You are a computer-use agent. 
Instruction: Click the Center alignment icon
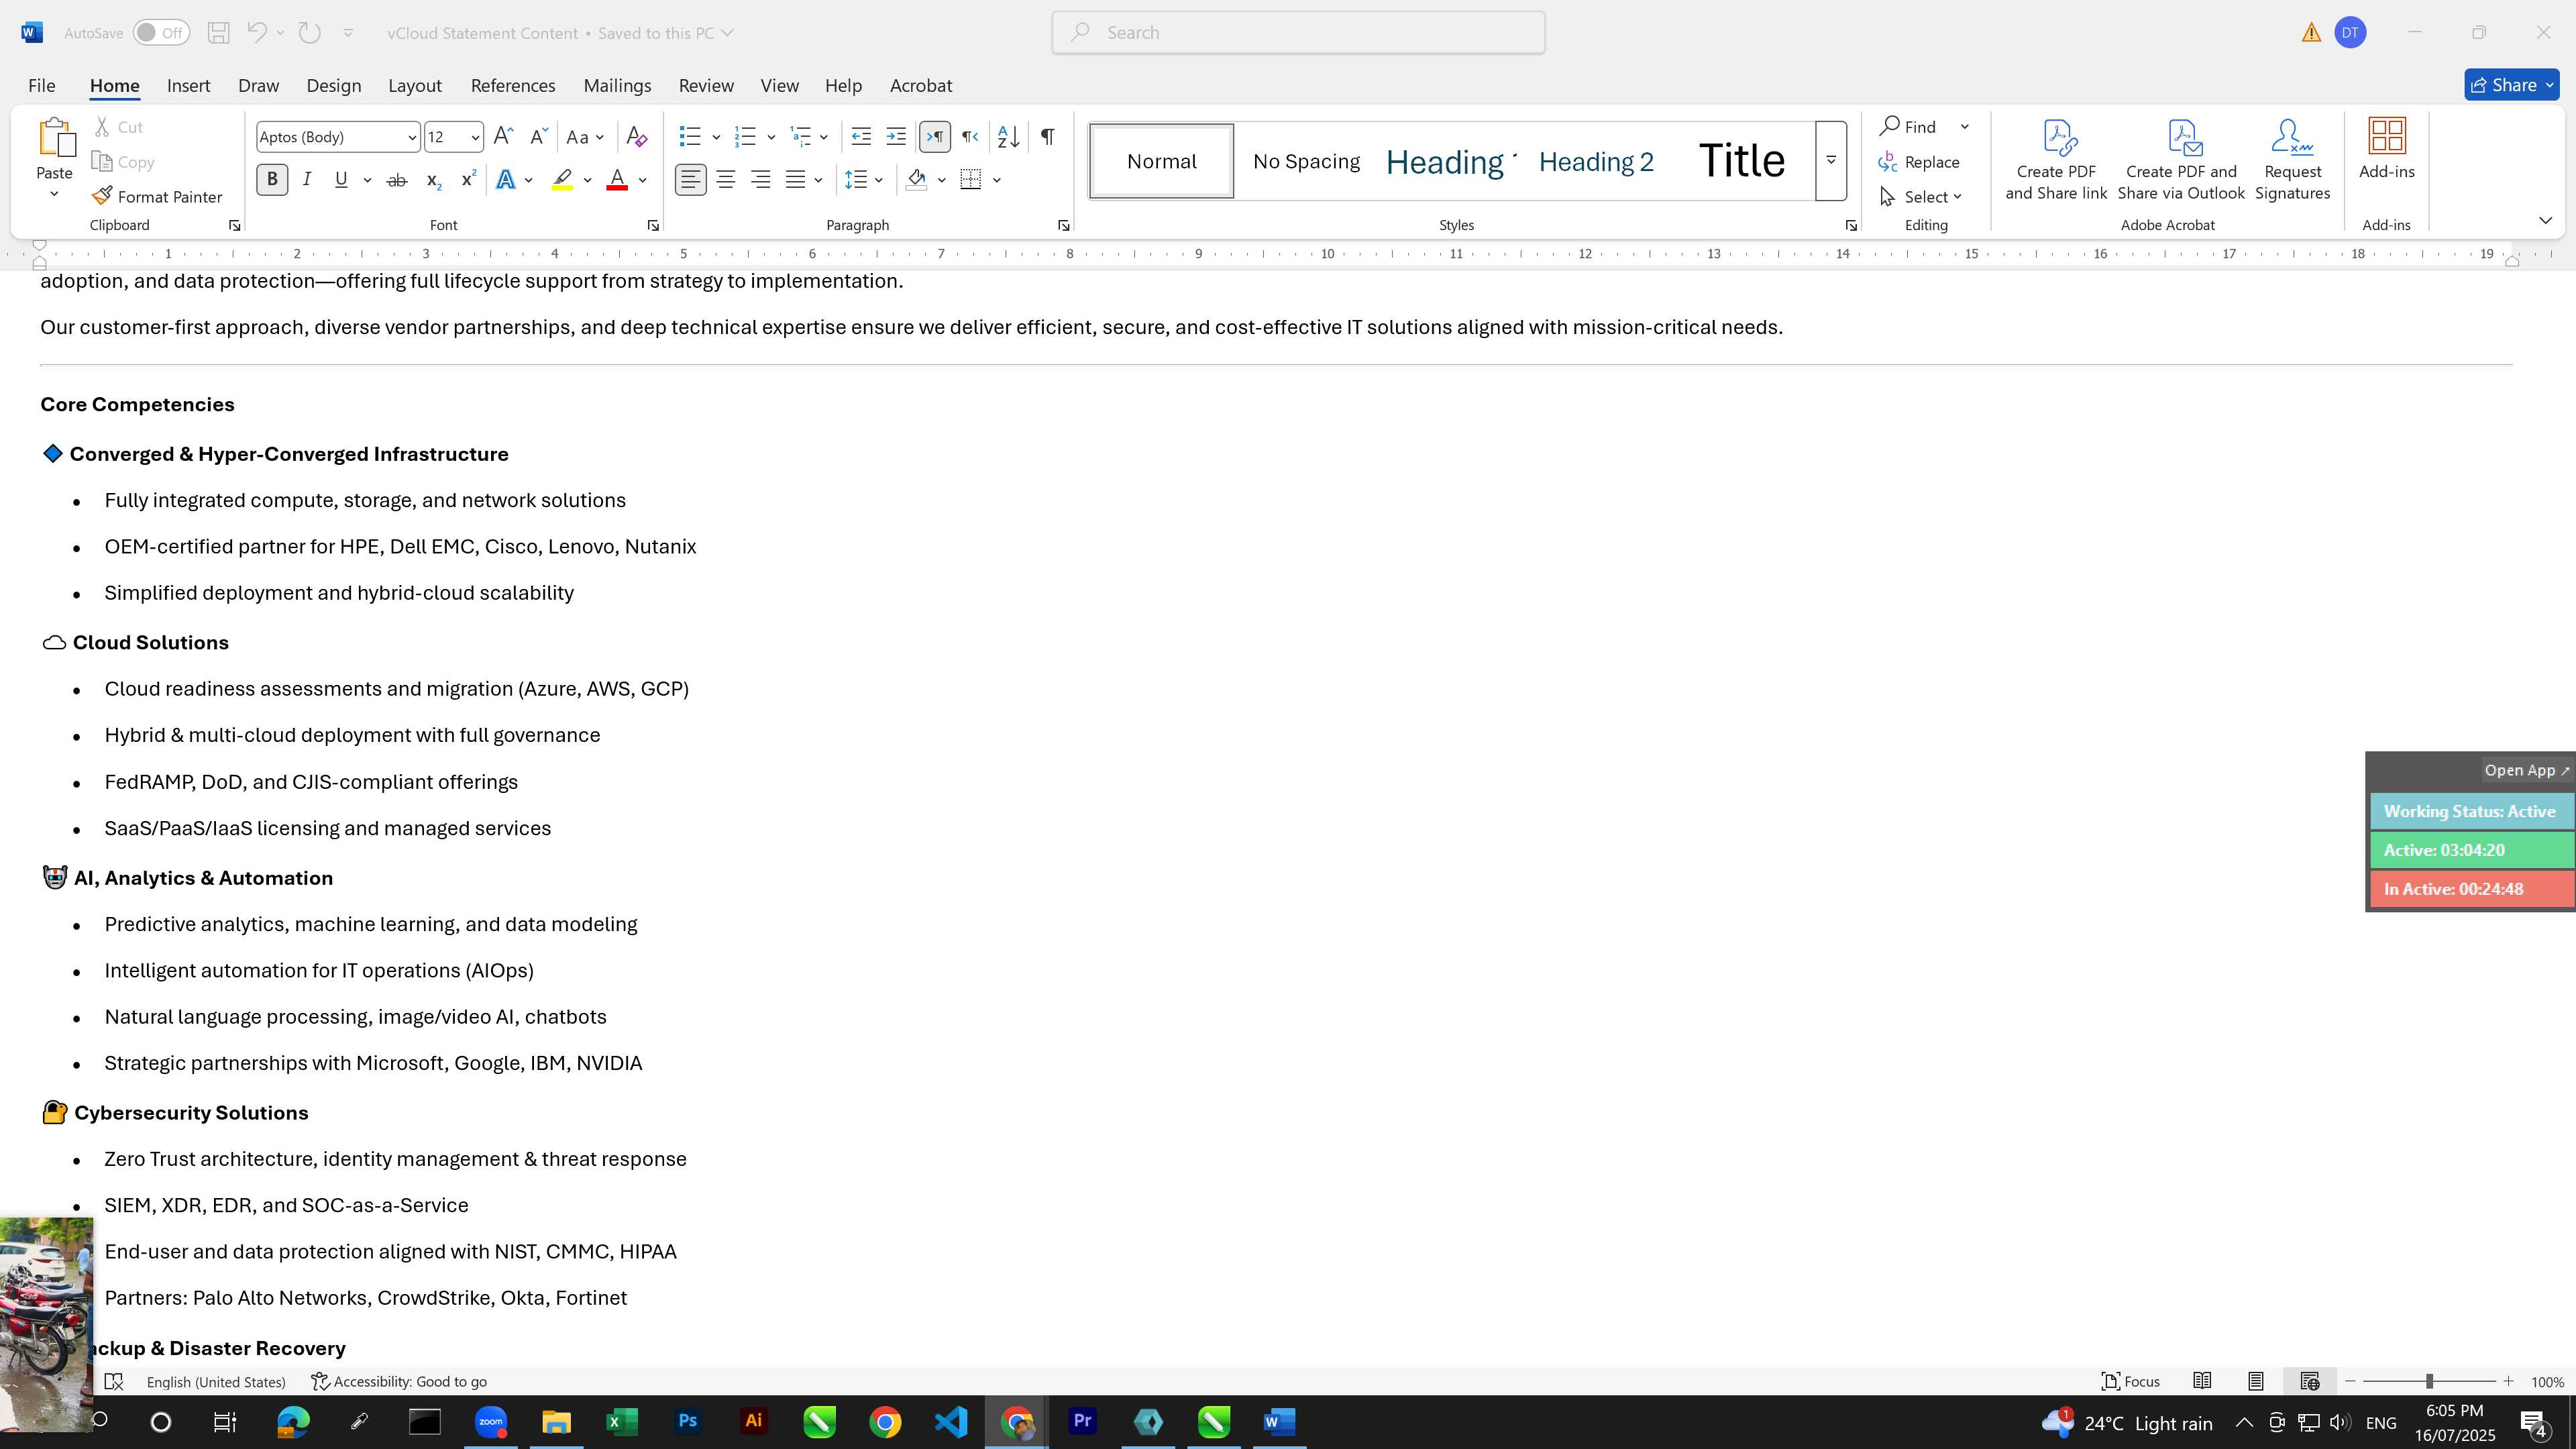(x=726, y=180)
